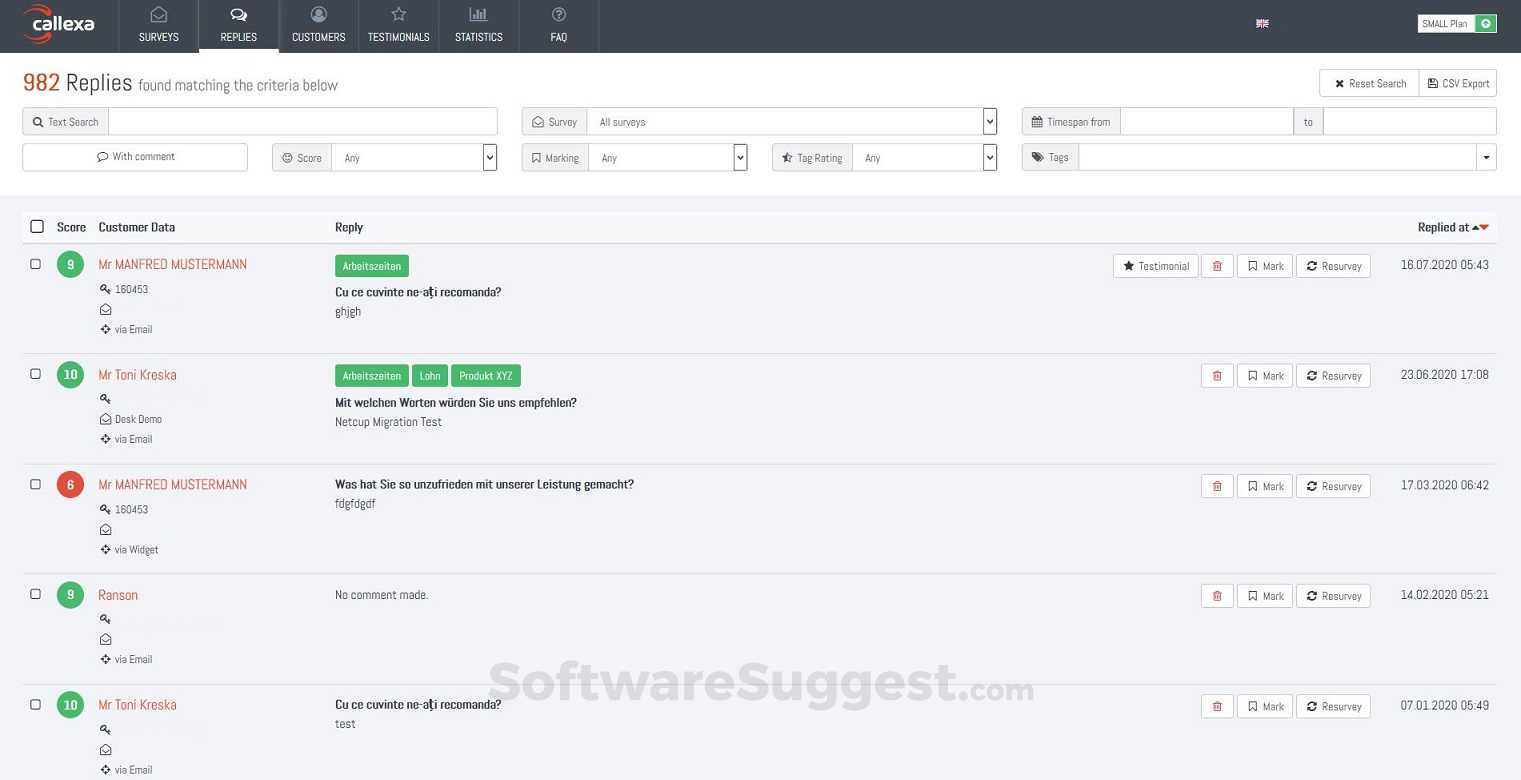Toggle the With comment filter
This screenshot has width=1521, height=780.
click(x=135, y=157)
